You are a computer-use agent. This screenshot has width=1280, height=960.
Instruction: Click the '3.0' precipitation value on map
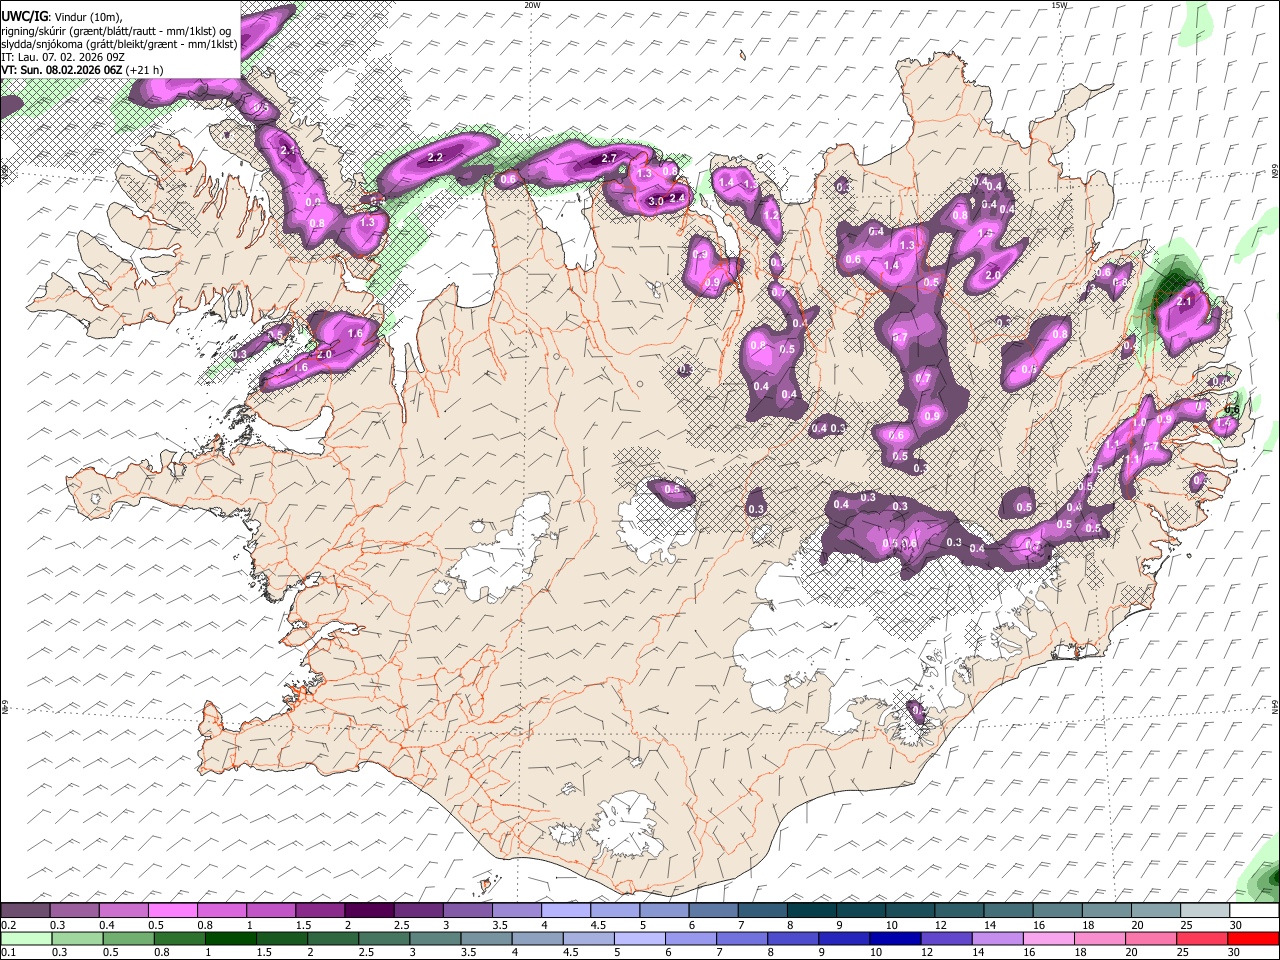[x=656, y=201]
